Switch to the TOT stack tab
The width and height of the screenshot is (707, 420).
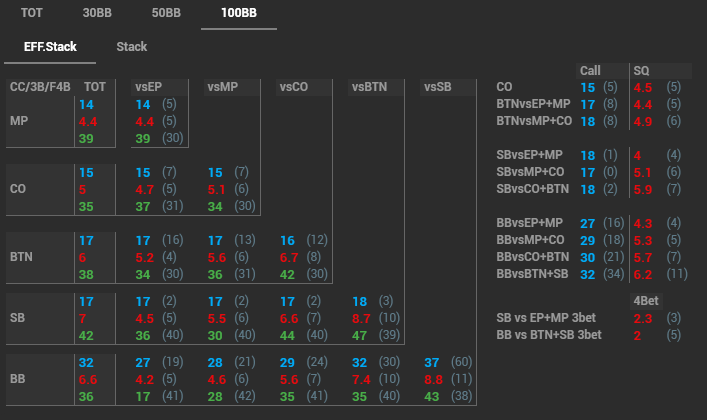pos(31,13)
